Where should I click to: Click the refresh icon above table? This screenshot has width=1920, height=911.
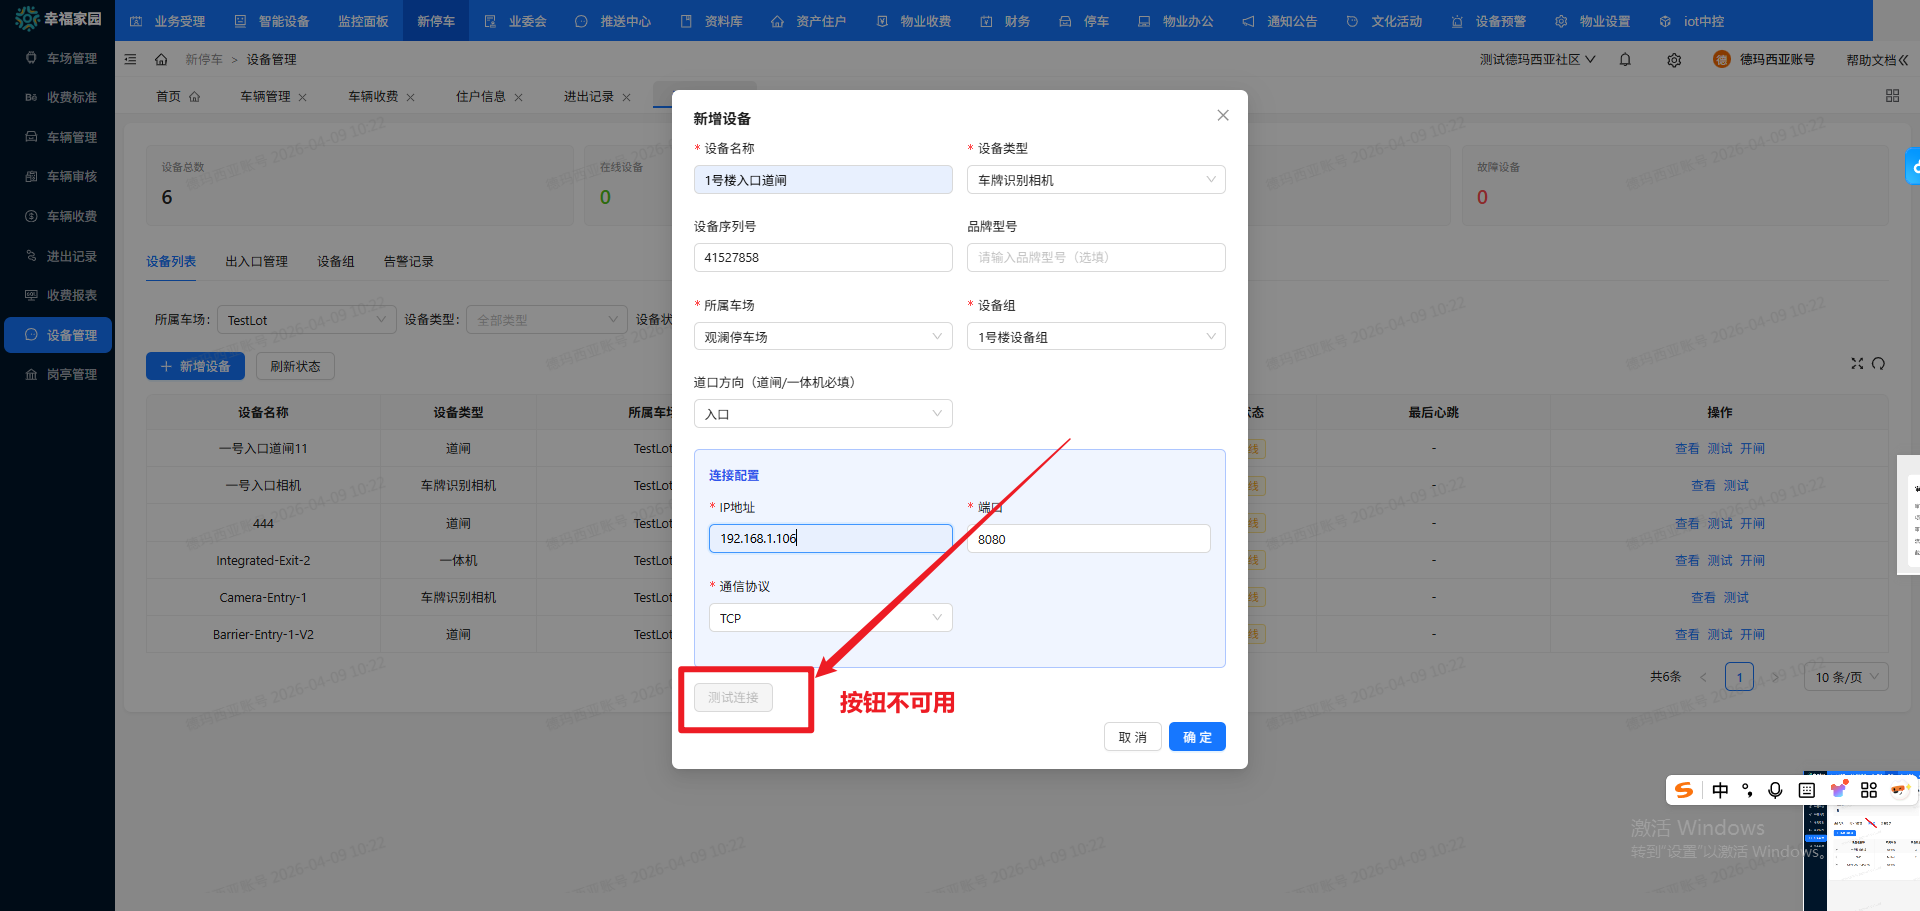pos(1878,364)
